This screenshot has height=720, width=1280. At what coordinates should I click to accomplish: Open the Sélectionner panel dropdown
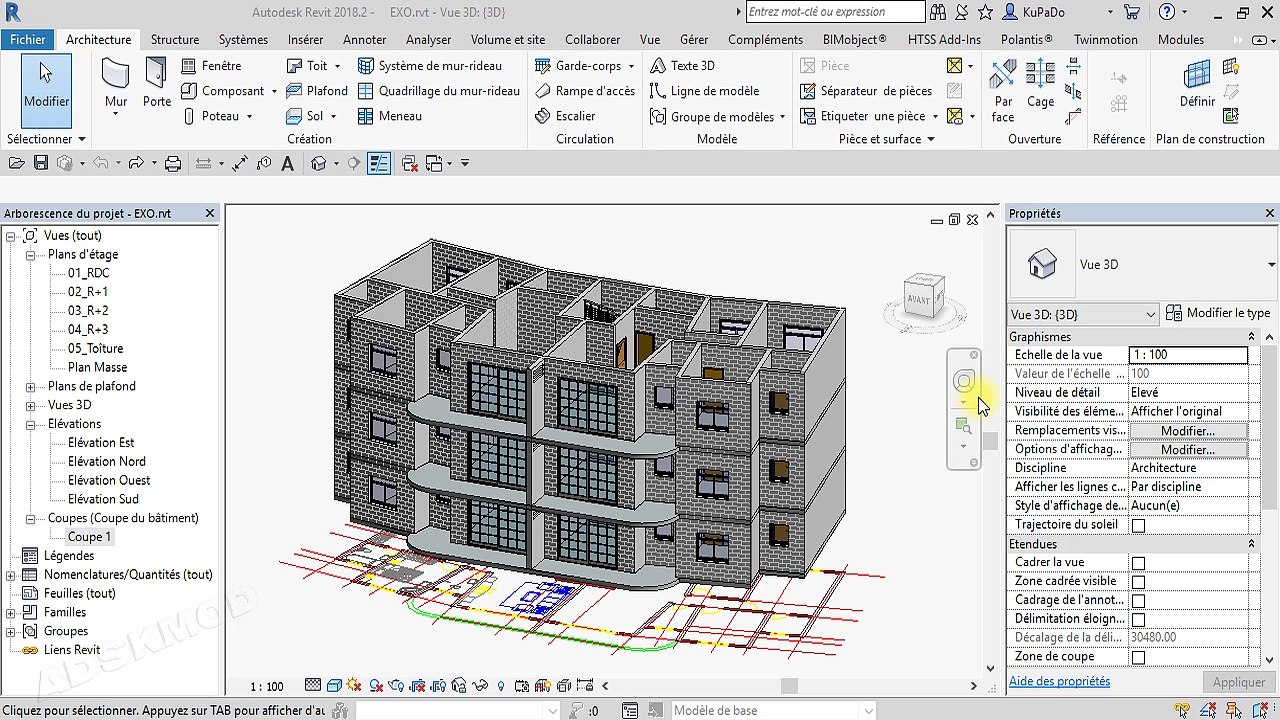pos(46,139)
